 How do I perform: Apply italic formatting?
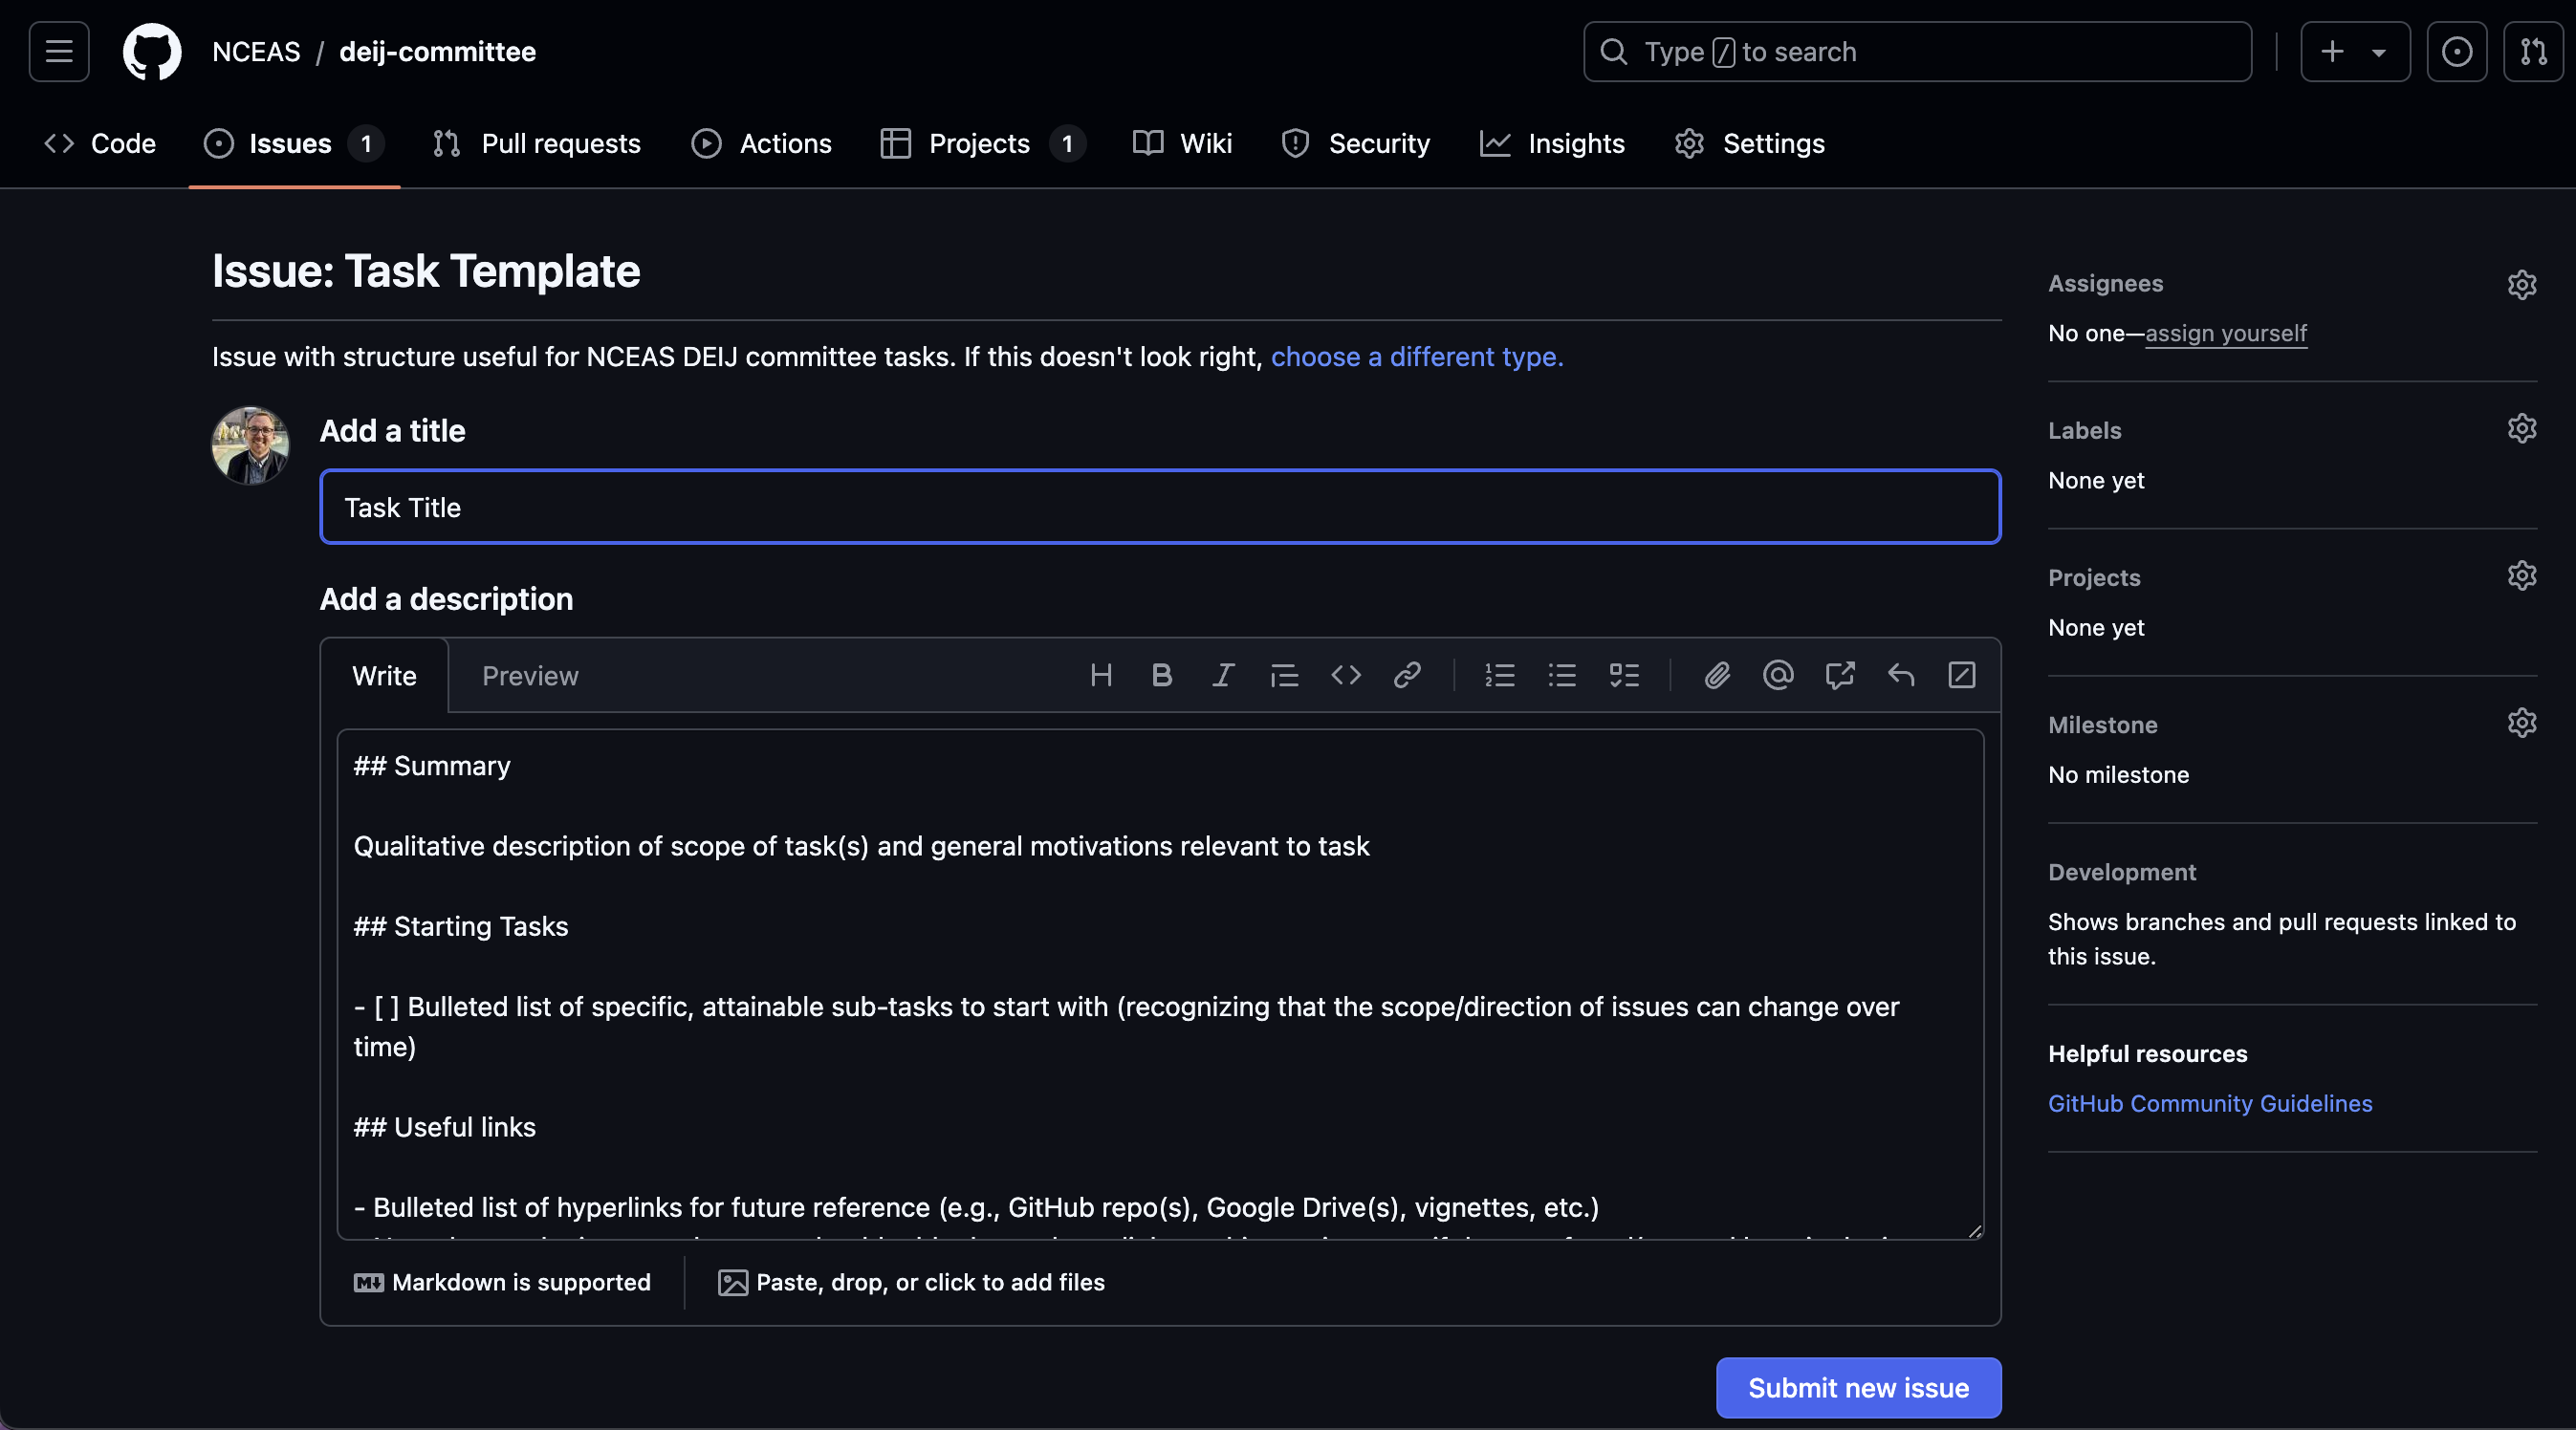[x=1223, y=675]
